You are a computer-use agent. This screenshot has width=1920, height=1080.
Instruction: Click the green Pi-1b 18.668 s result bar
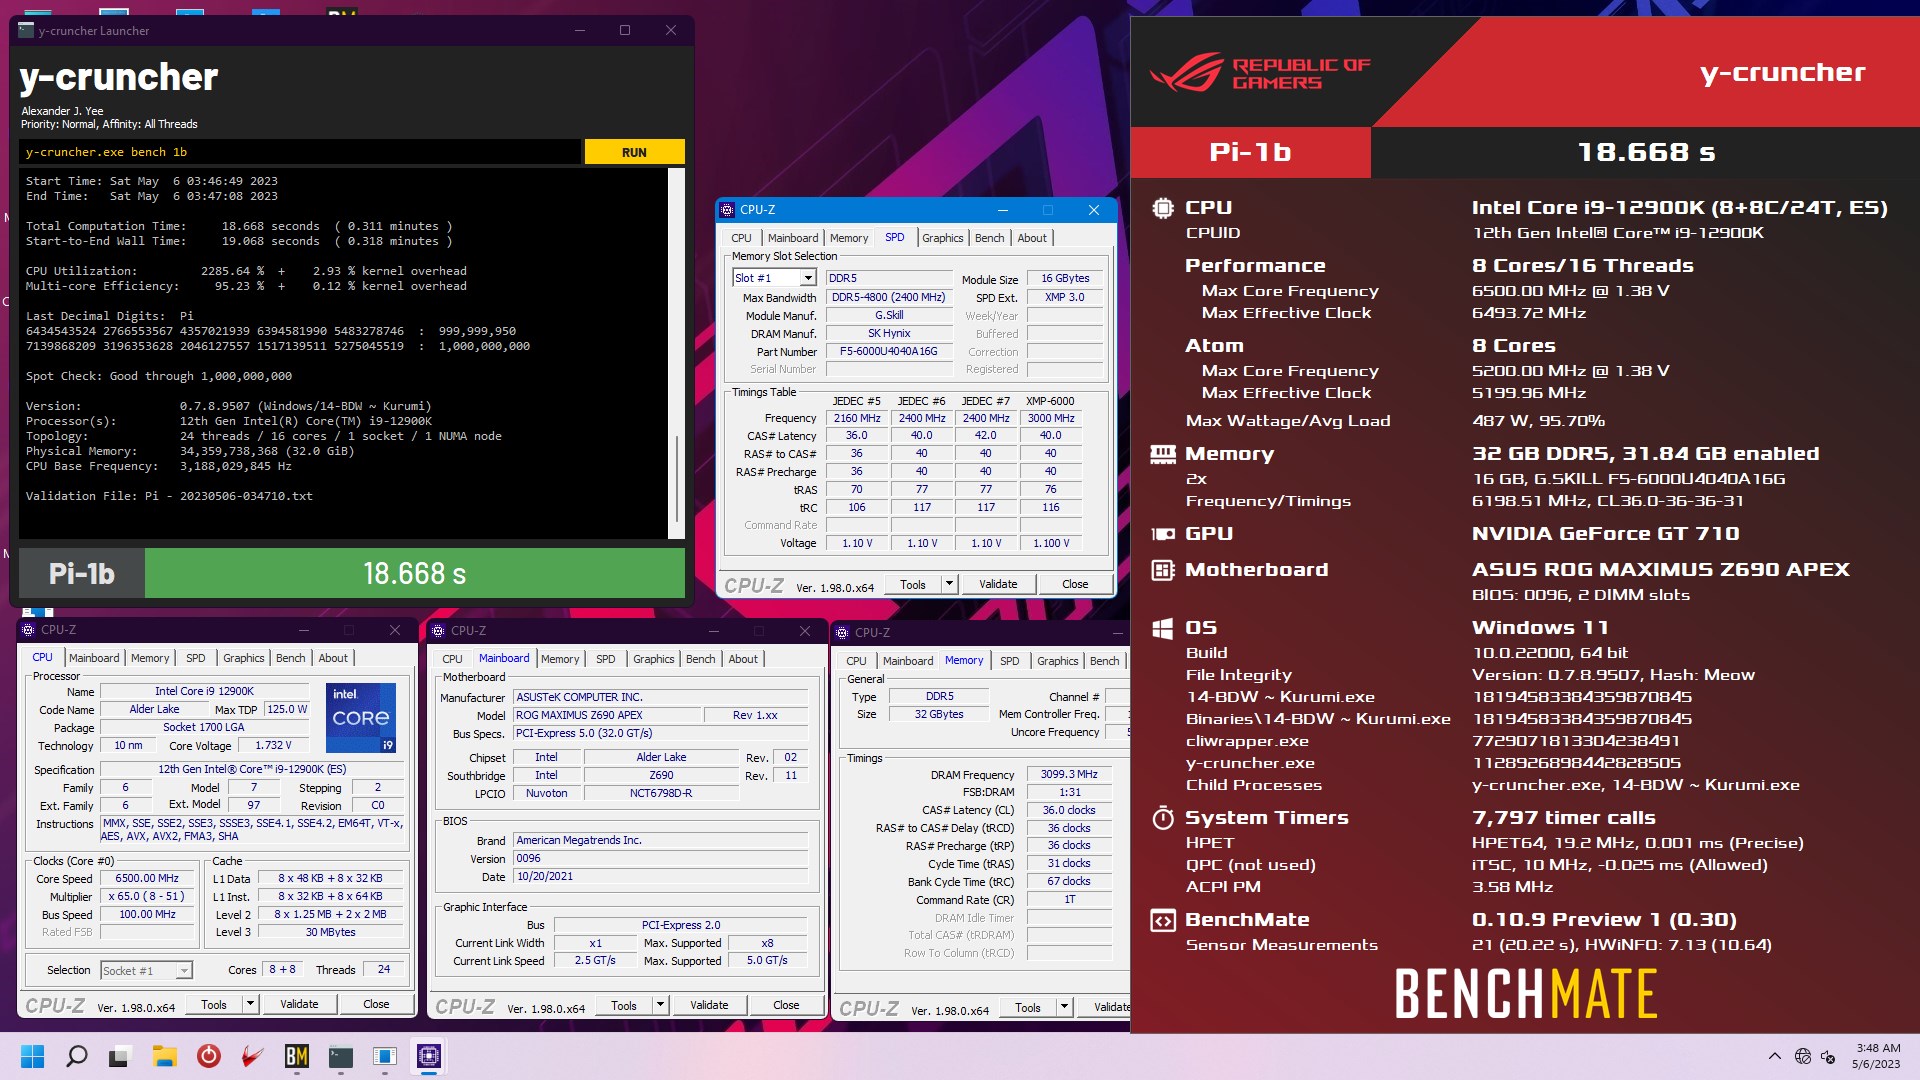point(415,573)
